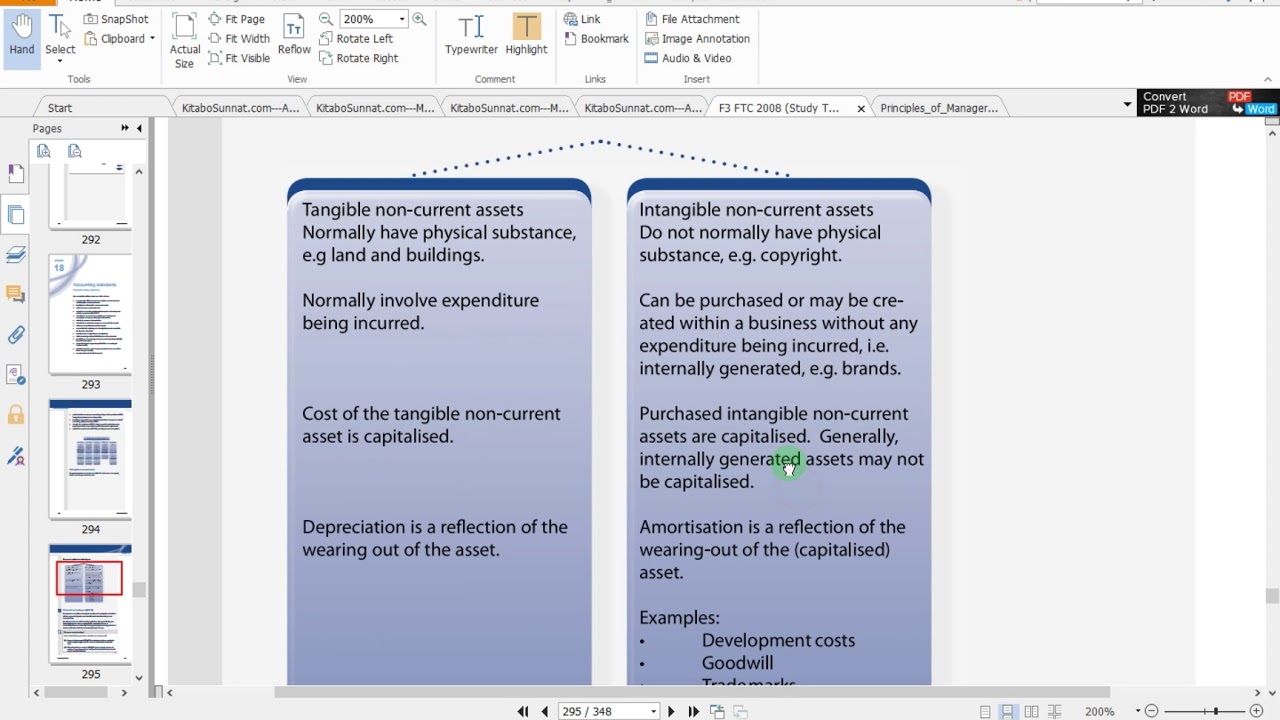This screenshot has height=720, width=1280.
Task: Select the Typewriter tool
Action: tap(471, 36)
